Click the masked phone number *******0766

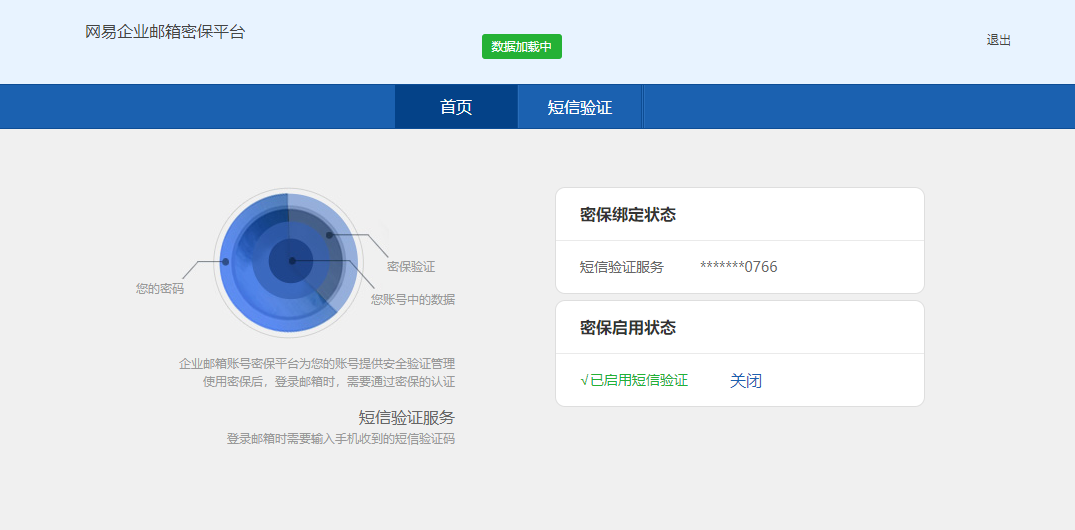[x=738, y=267]
